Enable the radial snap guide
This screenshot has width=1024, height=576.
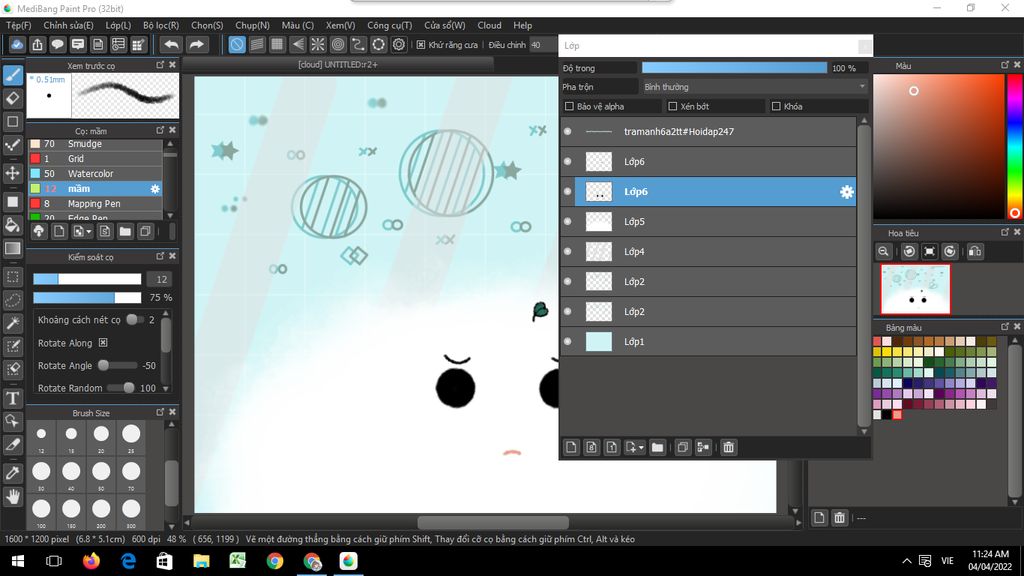tap(317, 44)
